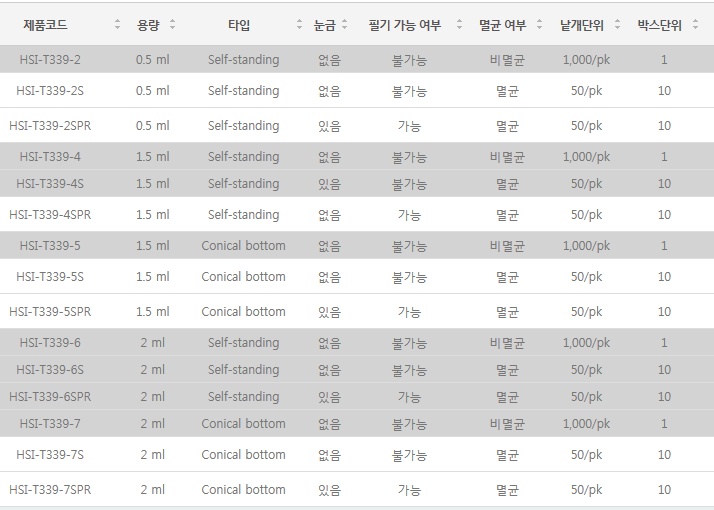714x510 pixels.
Task: Select the HSI-T339-7S product code
Action: (x=50, y=455)
